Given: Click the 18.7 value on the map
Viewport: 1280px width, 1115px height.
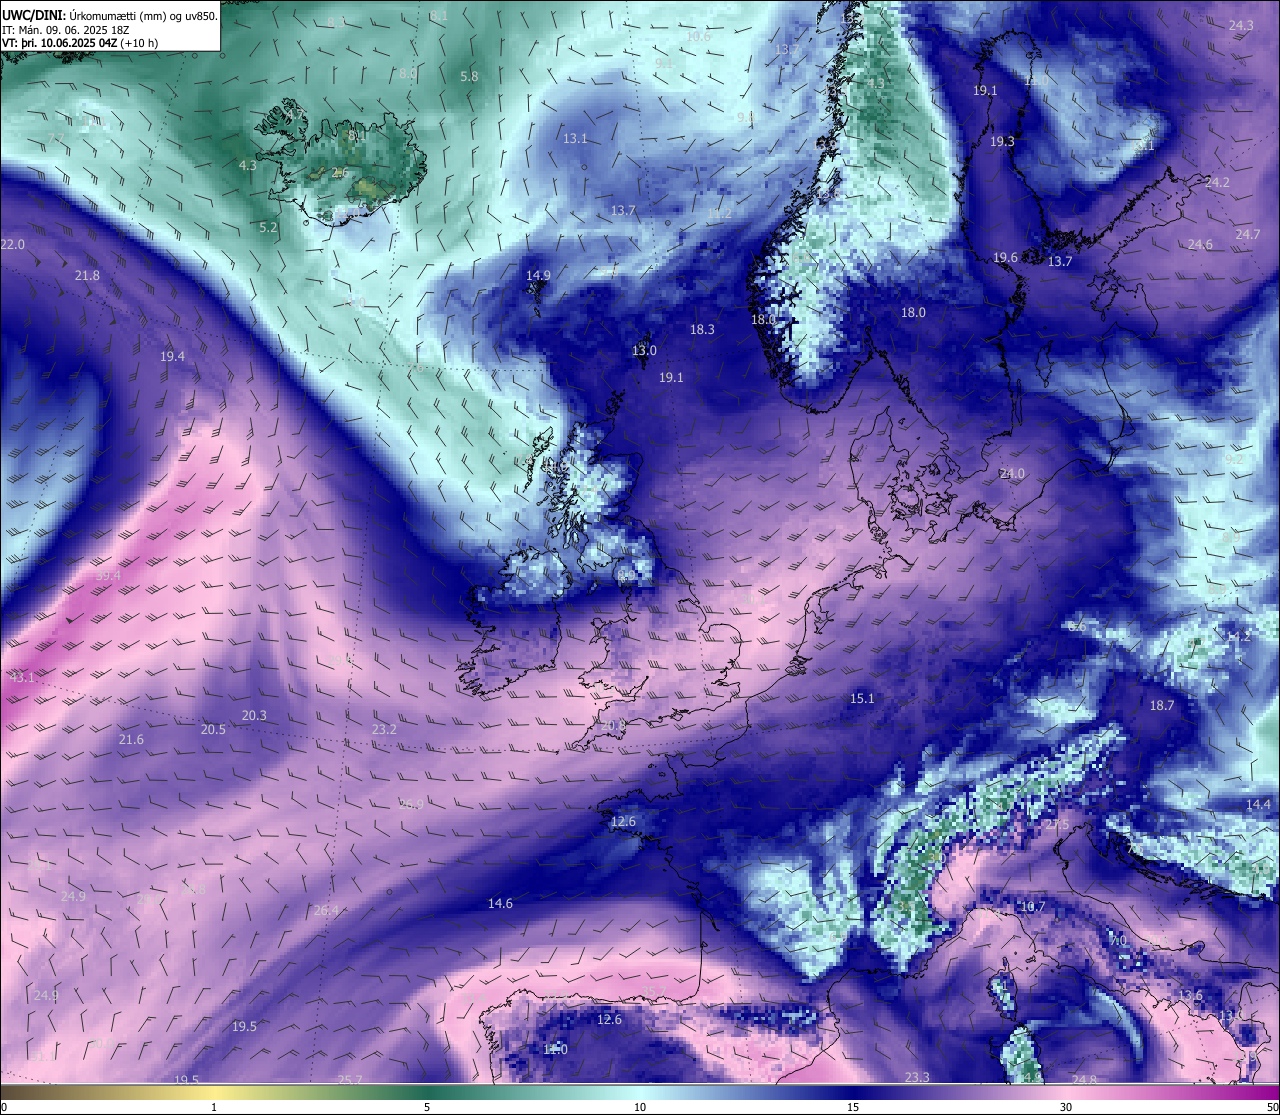Looking at the screenshot, I should pyautogui.click(x=1162, y=705).
